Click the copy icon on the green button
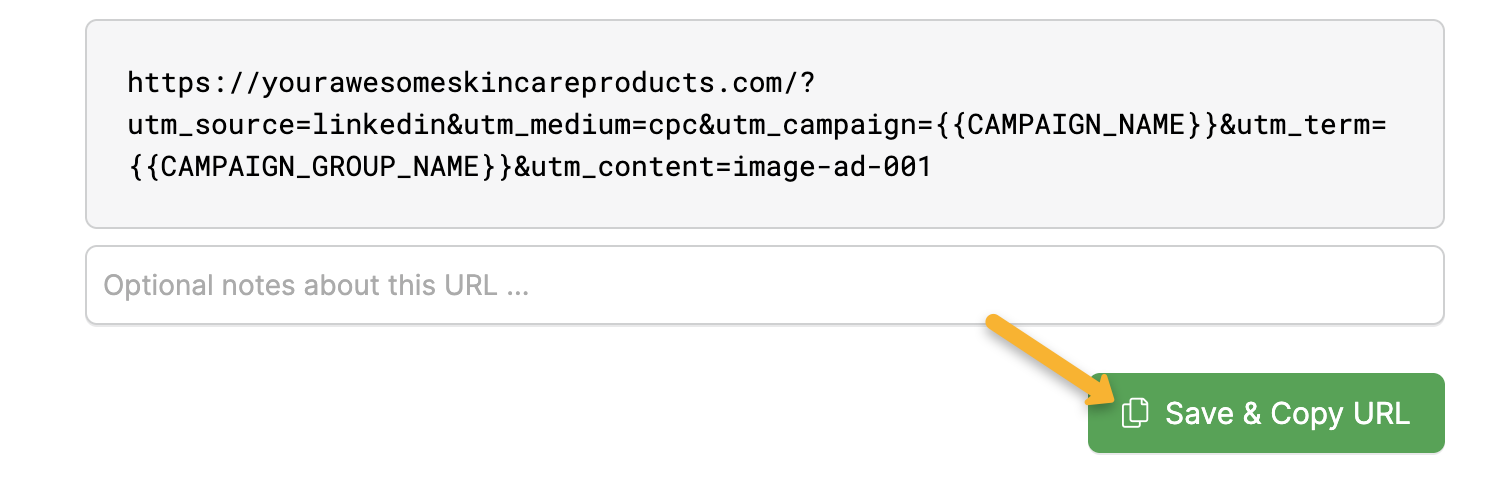The image size is (1506, 480). [1133, 413]
